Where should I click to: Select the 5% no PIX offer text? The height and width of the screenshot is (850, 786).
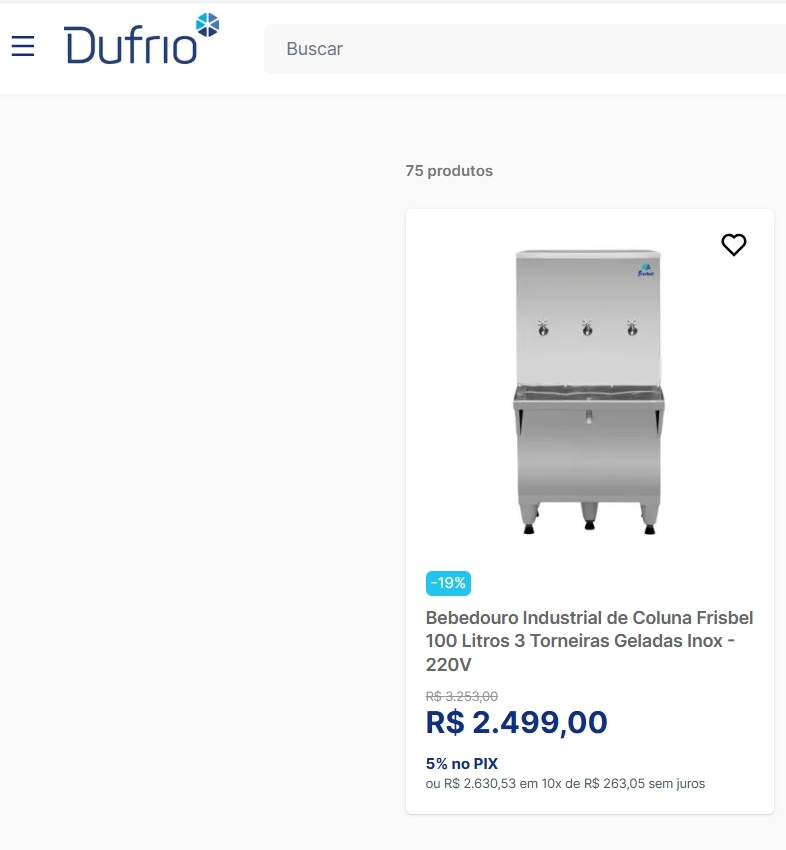click(x=462, y=764)
